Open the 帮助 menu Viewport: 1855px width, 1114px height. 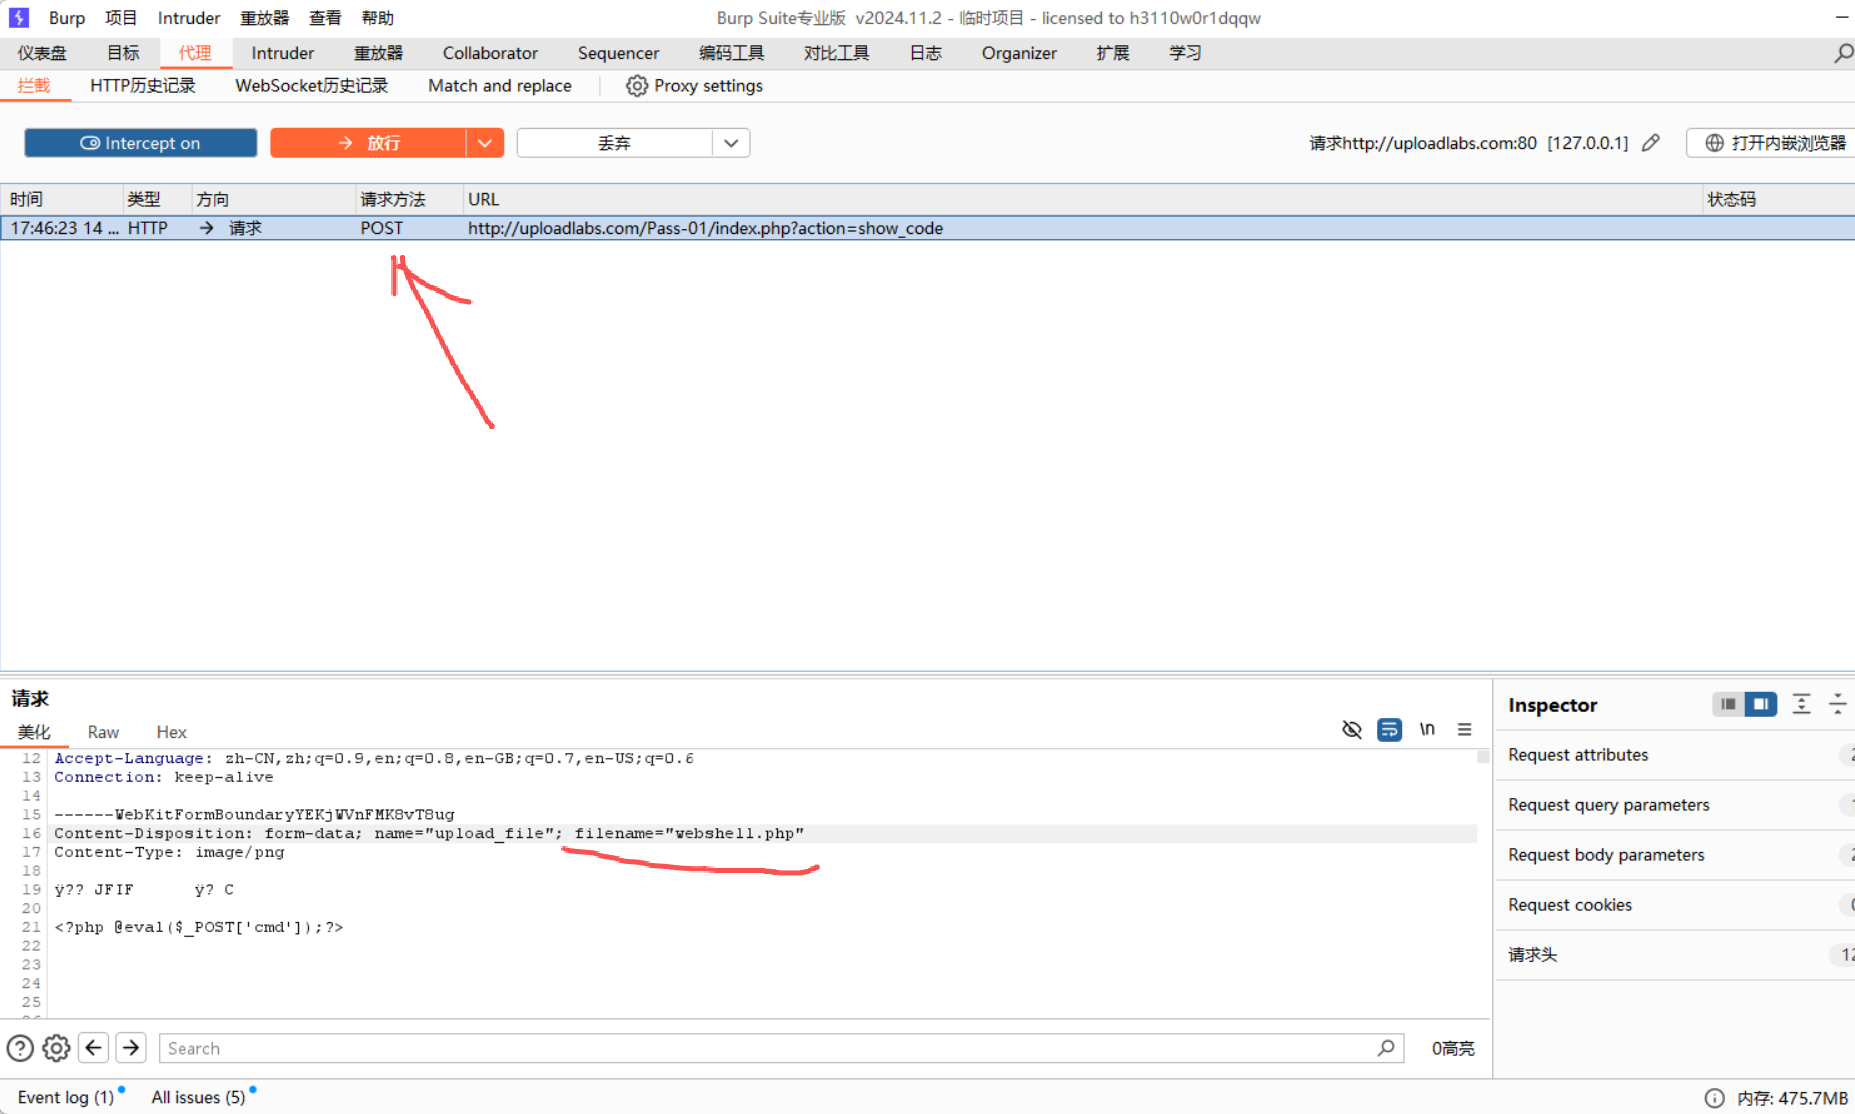[378, 18]
